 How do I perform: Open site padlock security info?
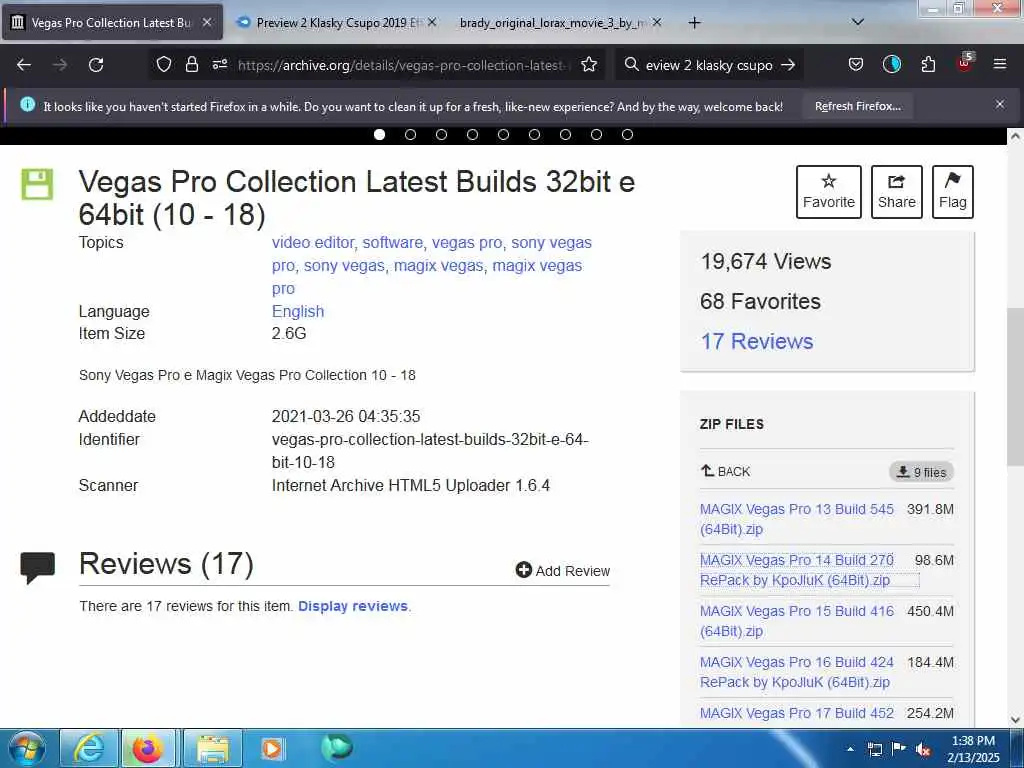191,65
